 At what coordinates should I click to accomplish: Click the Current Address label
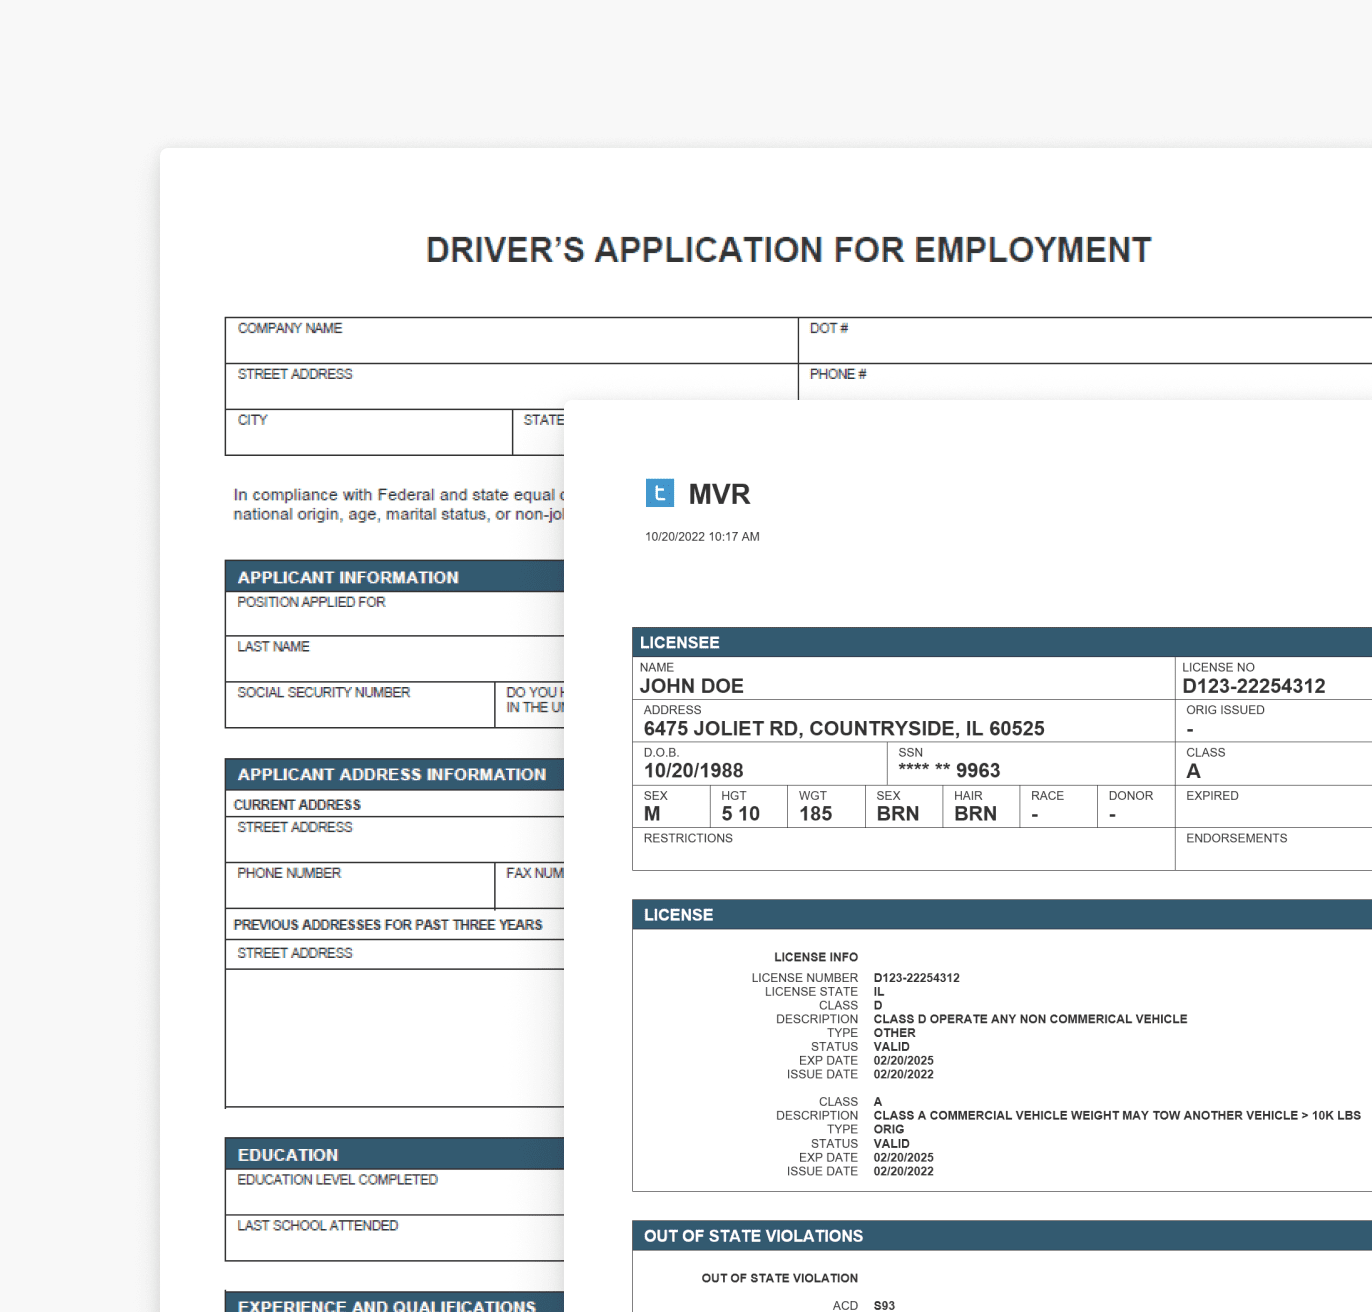[x=297, y=805]
